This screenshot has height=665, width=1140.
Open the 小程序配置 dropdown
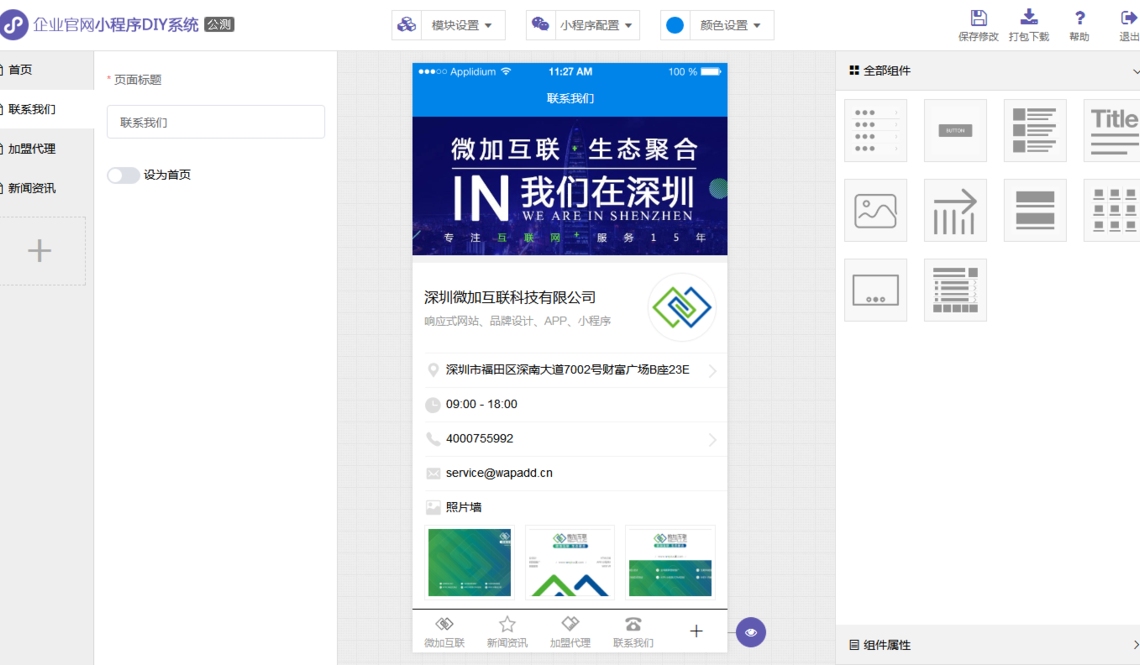(583, 25)
